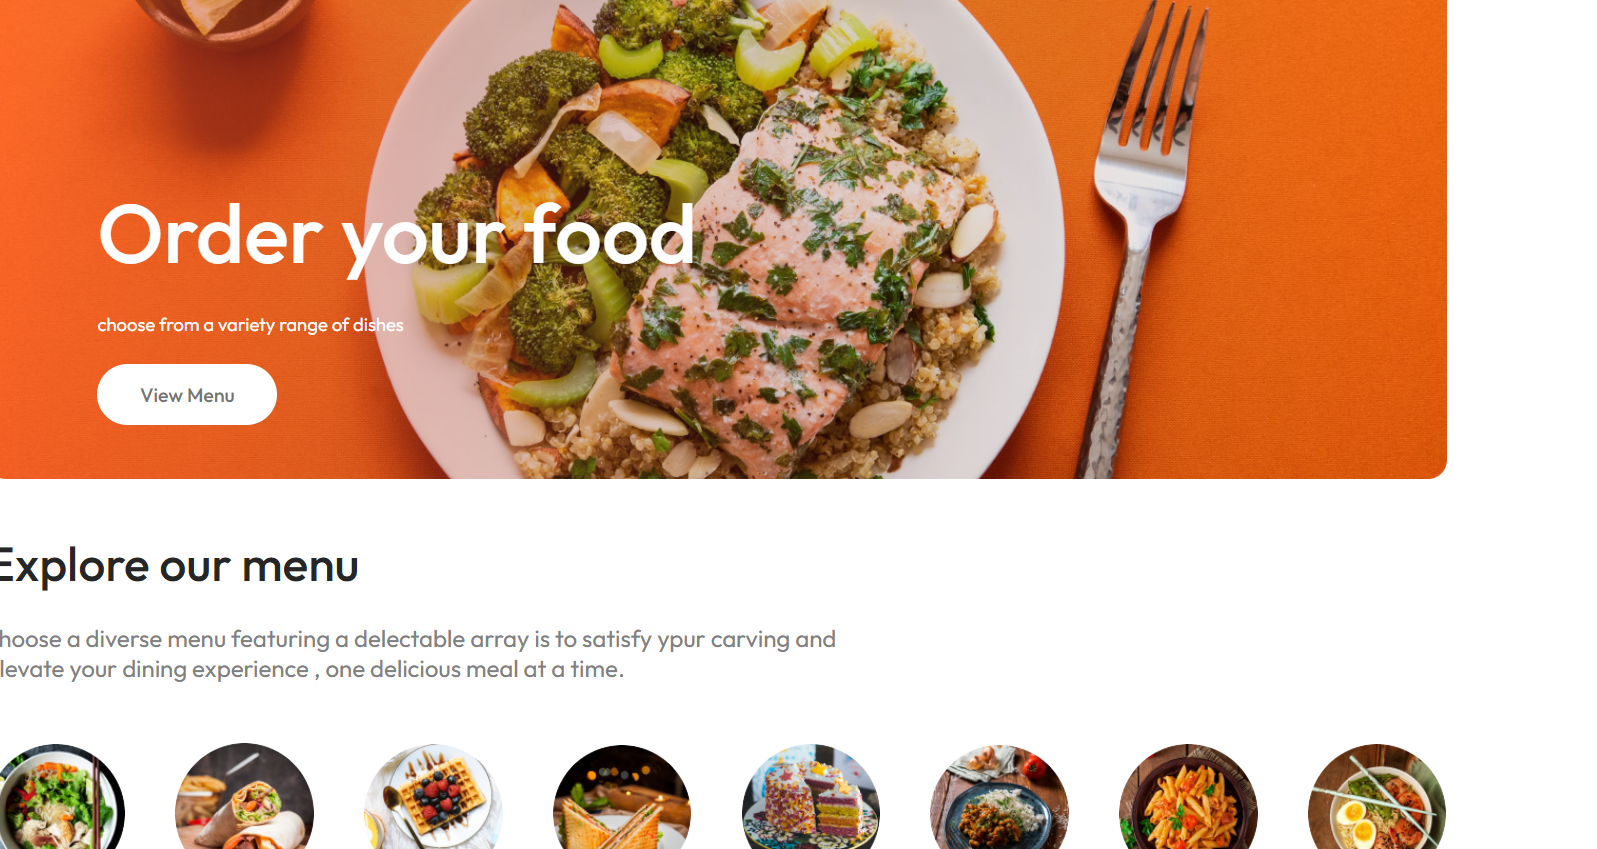The image size is (1597, 849).
Task: Choose the rice and curry category image
Action: tap(1000, 796)
